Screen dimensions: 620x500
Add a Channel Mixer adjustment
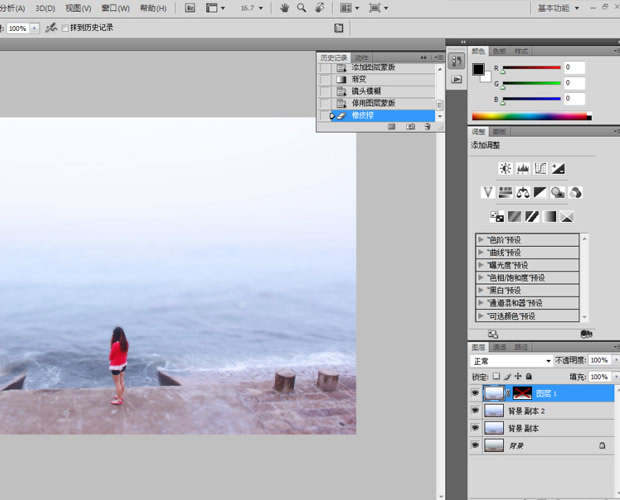point(575,192)
